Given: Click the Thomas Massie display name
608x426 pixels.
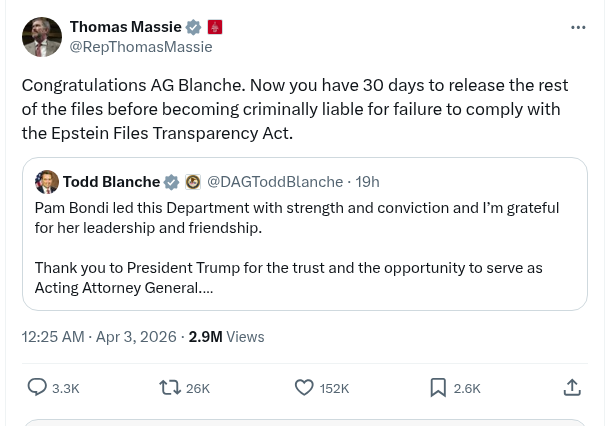Looking at the screenshot, I should pyautogui.click(x=125, y=27).
